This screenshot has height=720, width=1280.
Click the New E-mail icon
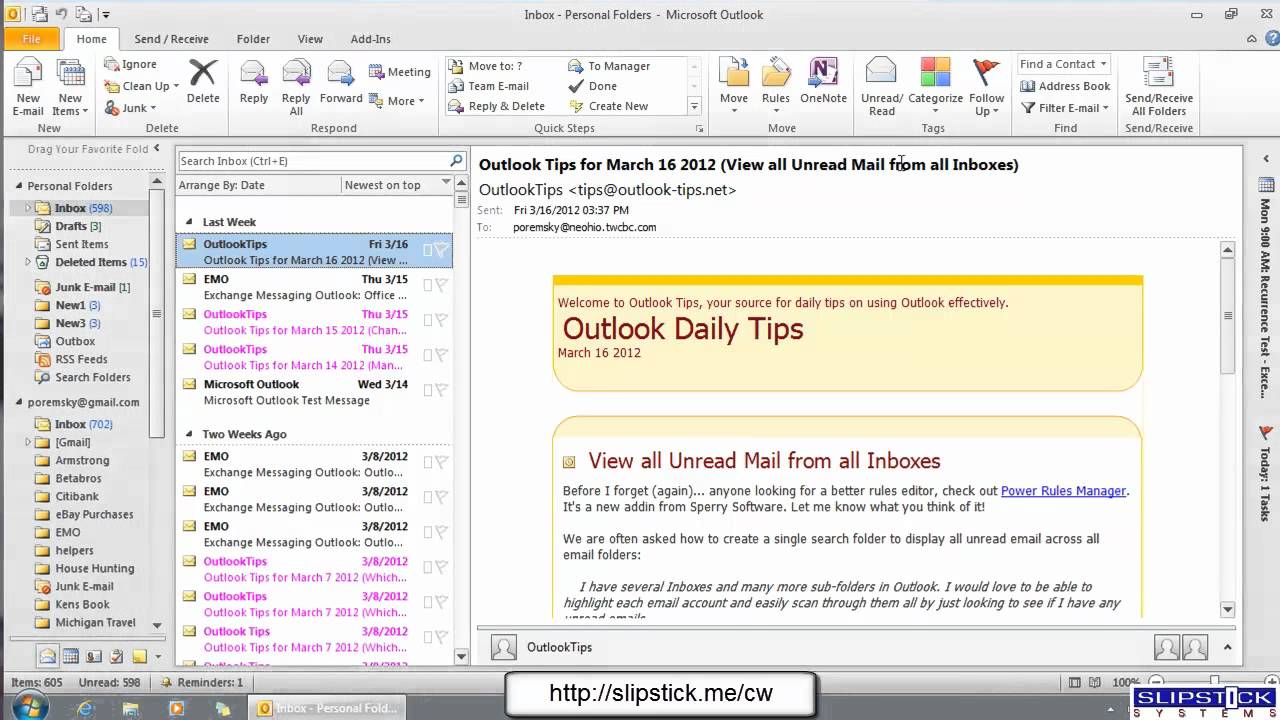pos(28,74)
